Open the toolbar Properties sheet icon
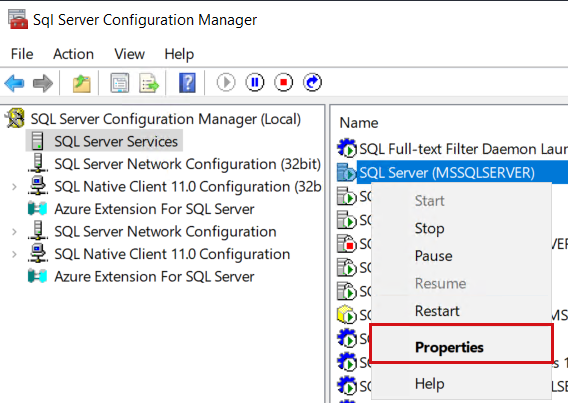The width and height of the screenshot is (568, 403). coord(120,83)
